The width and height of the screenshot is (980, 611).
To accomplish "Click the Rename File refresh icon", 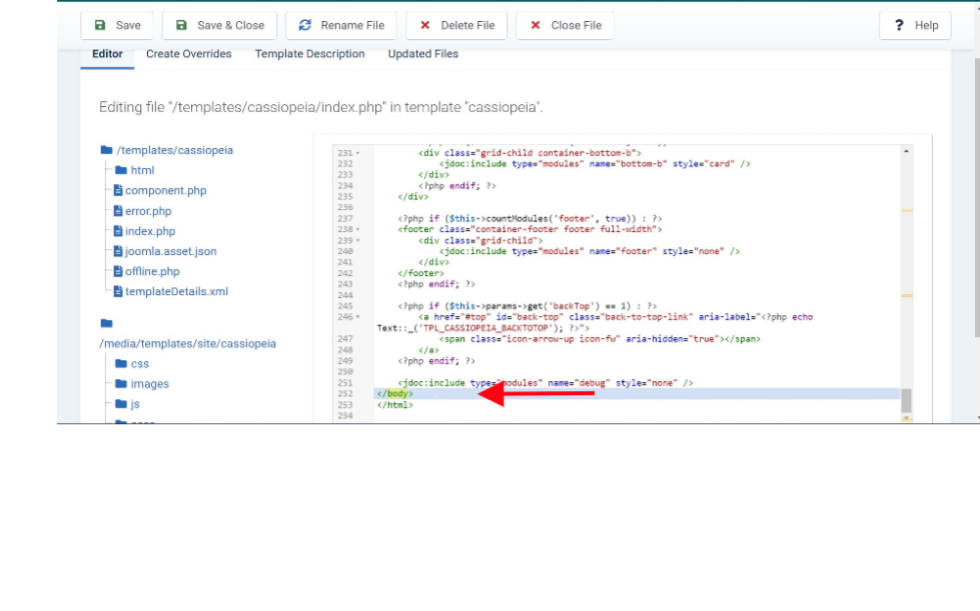I will tap(305, 25).
